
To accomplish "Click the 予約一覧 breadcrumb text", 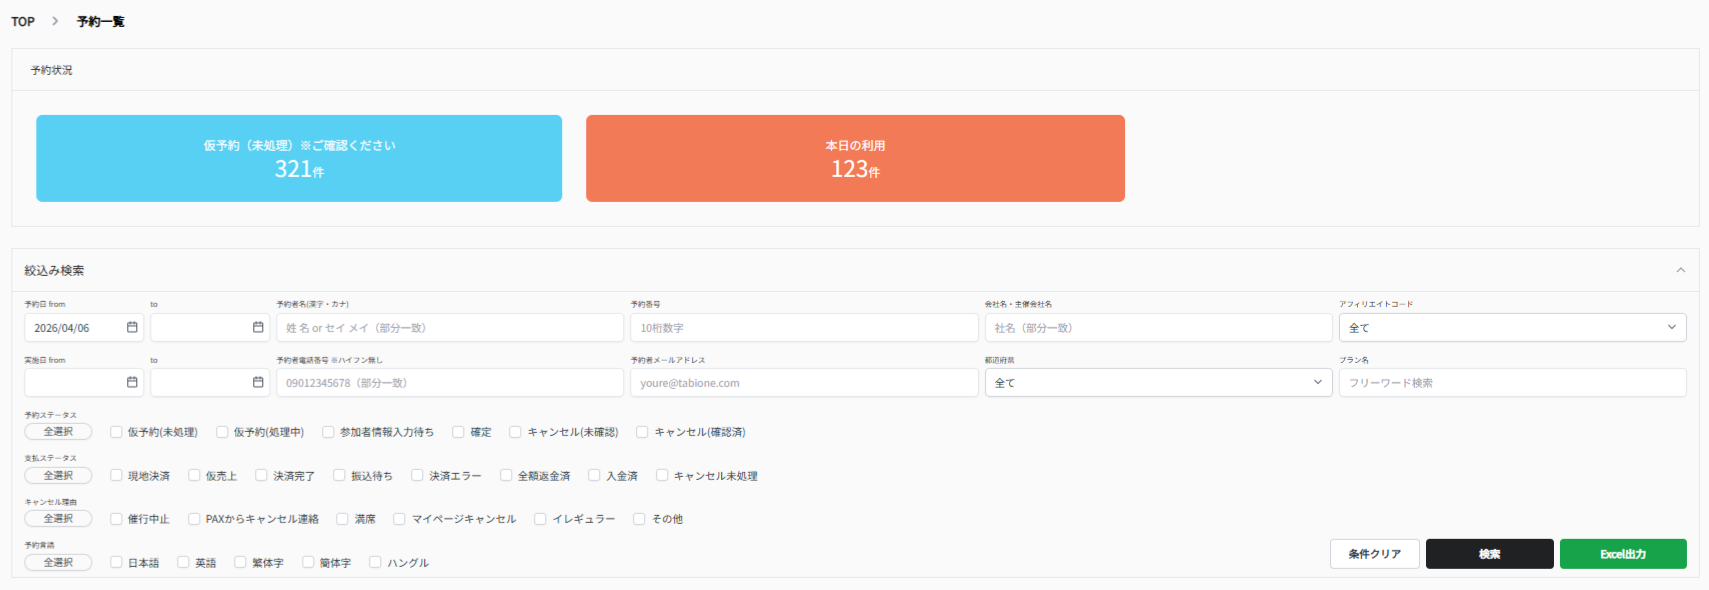I will coord(101,21).
